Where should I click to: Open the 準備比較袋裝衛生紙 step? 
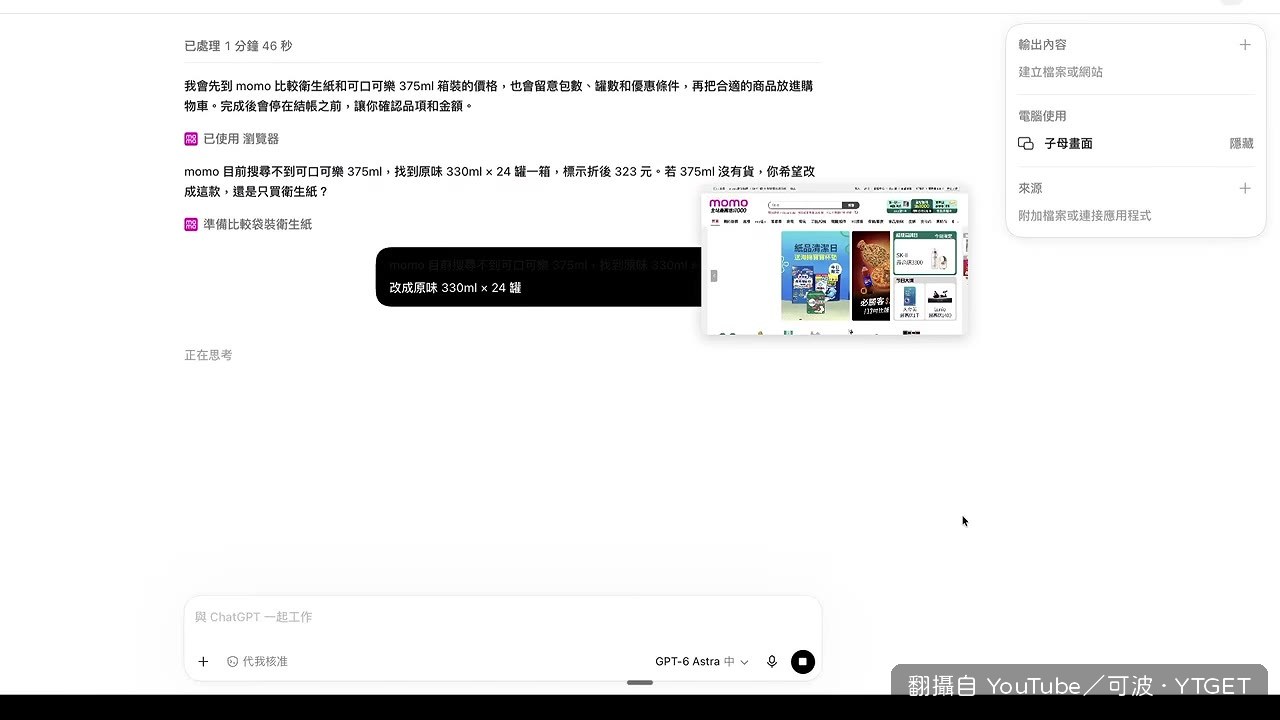[x=248, y=224]
